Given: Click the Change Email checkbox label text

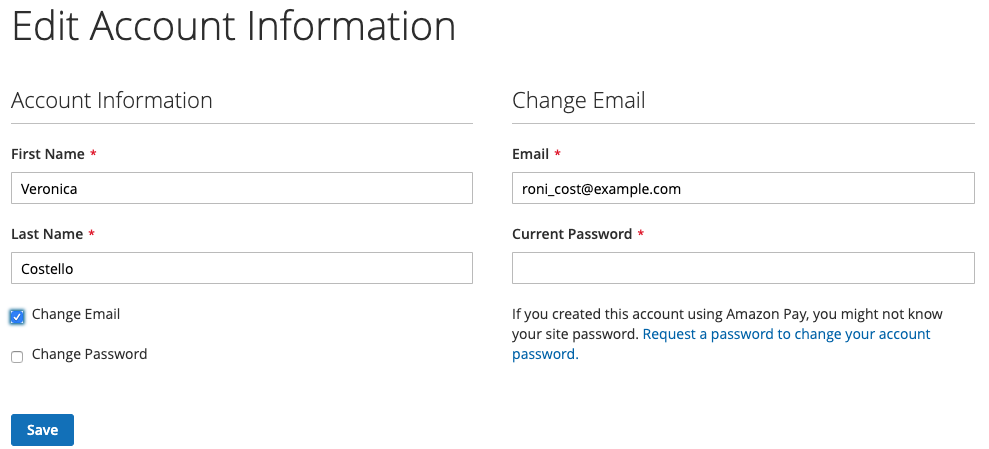Looking at the screenshot, I should 76,314.
